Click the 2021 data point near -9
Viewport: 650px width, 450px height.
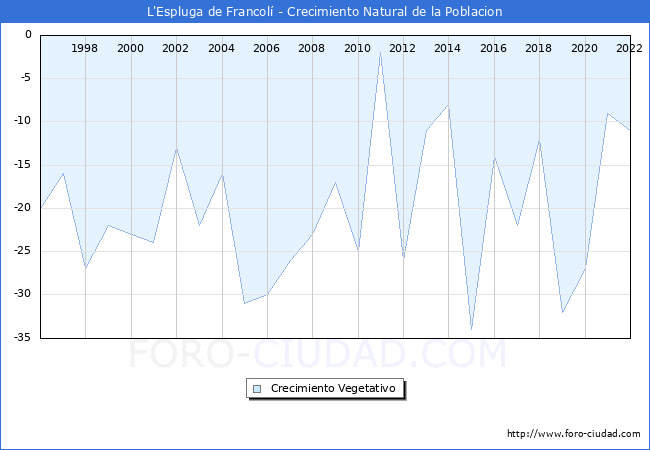(608, 113)
